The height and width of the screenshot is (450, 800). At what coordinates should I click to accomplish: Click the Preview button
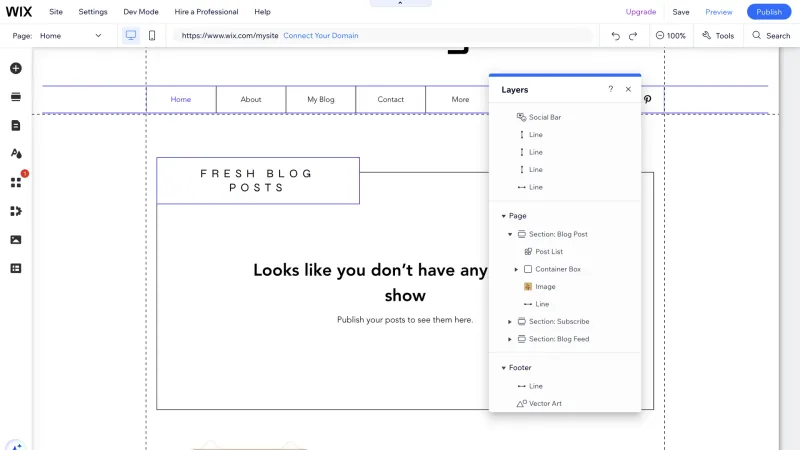coord(719,12)
